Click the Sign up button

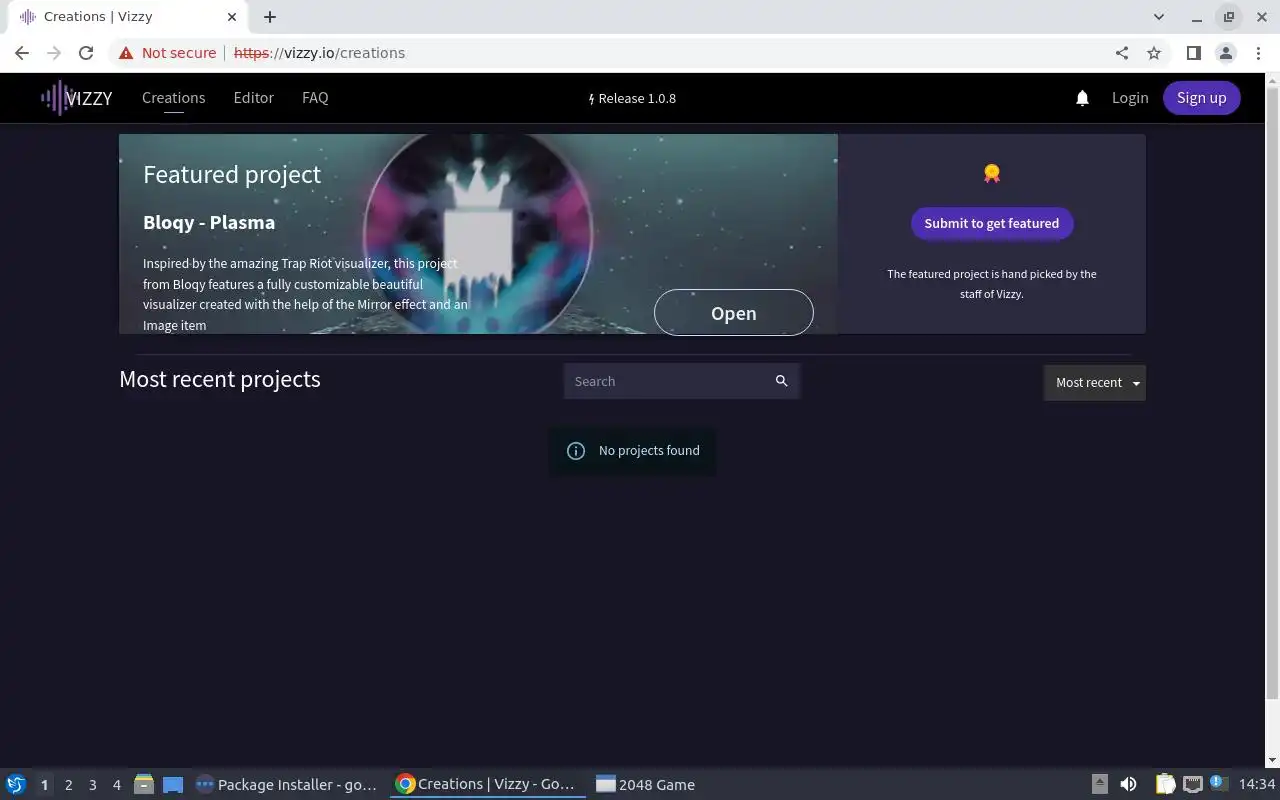click(x=1201, y=98)
